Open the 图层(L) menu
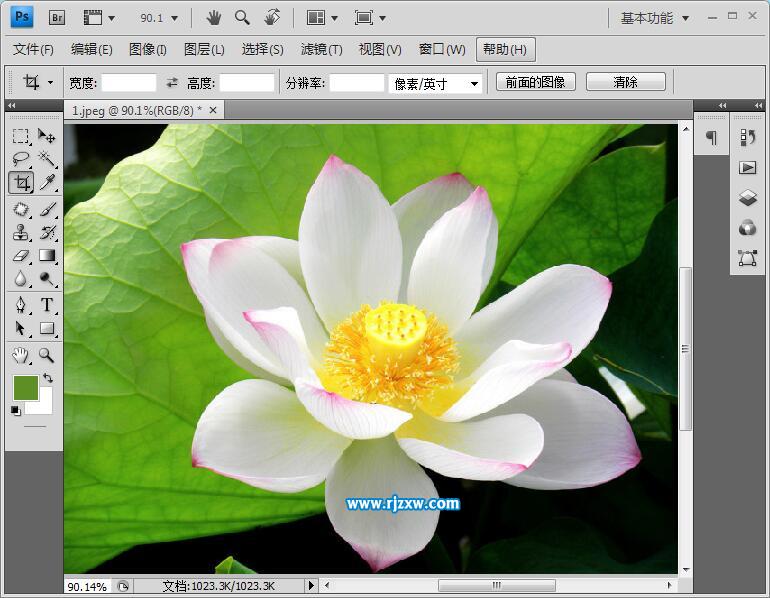770x598 pixels. tap(204, 50)
